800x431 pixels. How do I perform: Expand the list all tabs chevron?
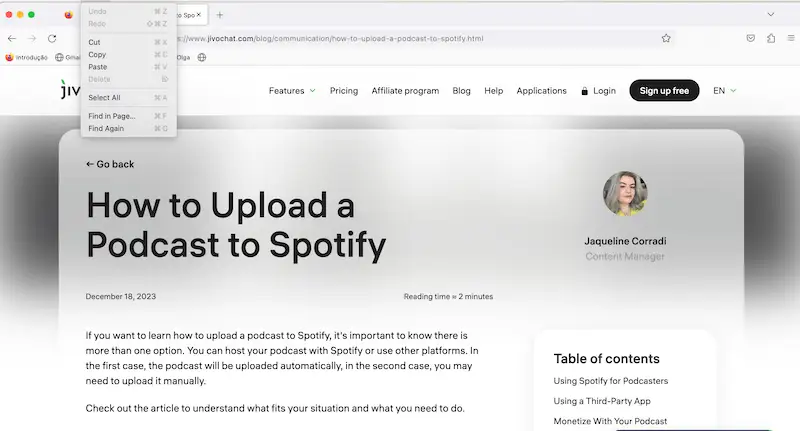(771, 15)
